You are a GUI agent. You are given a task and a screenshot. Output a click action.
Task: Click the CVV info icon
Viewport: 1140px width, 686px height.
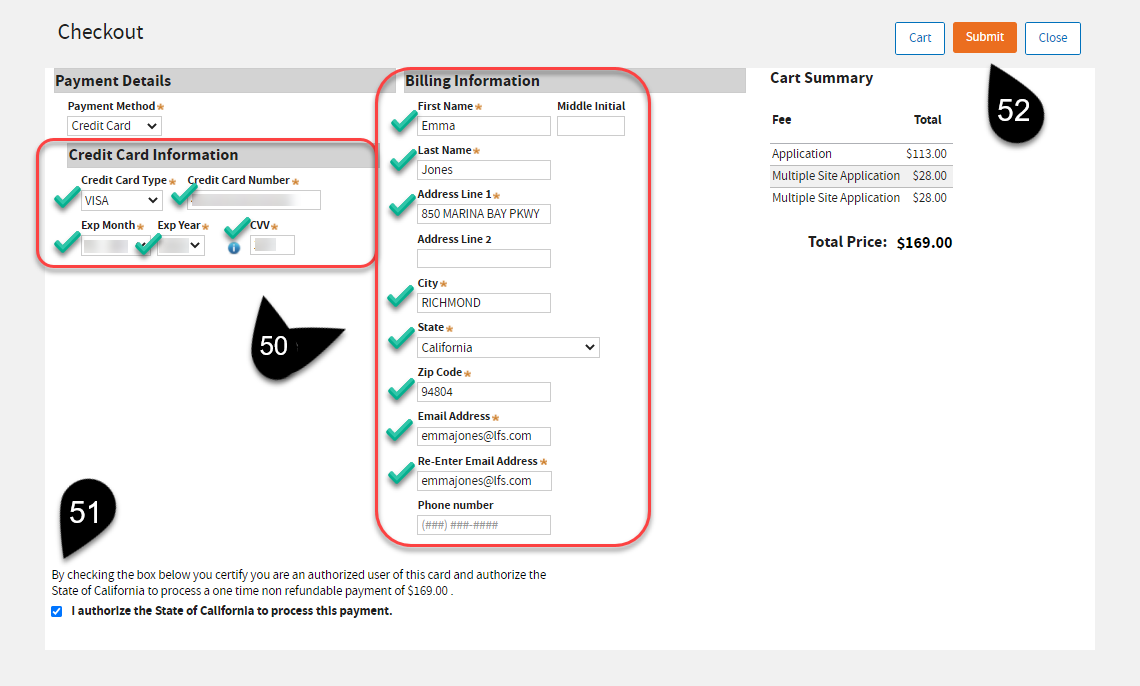click(x=234, y=247)
